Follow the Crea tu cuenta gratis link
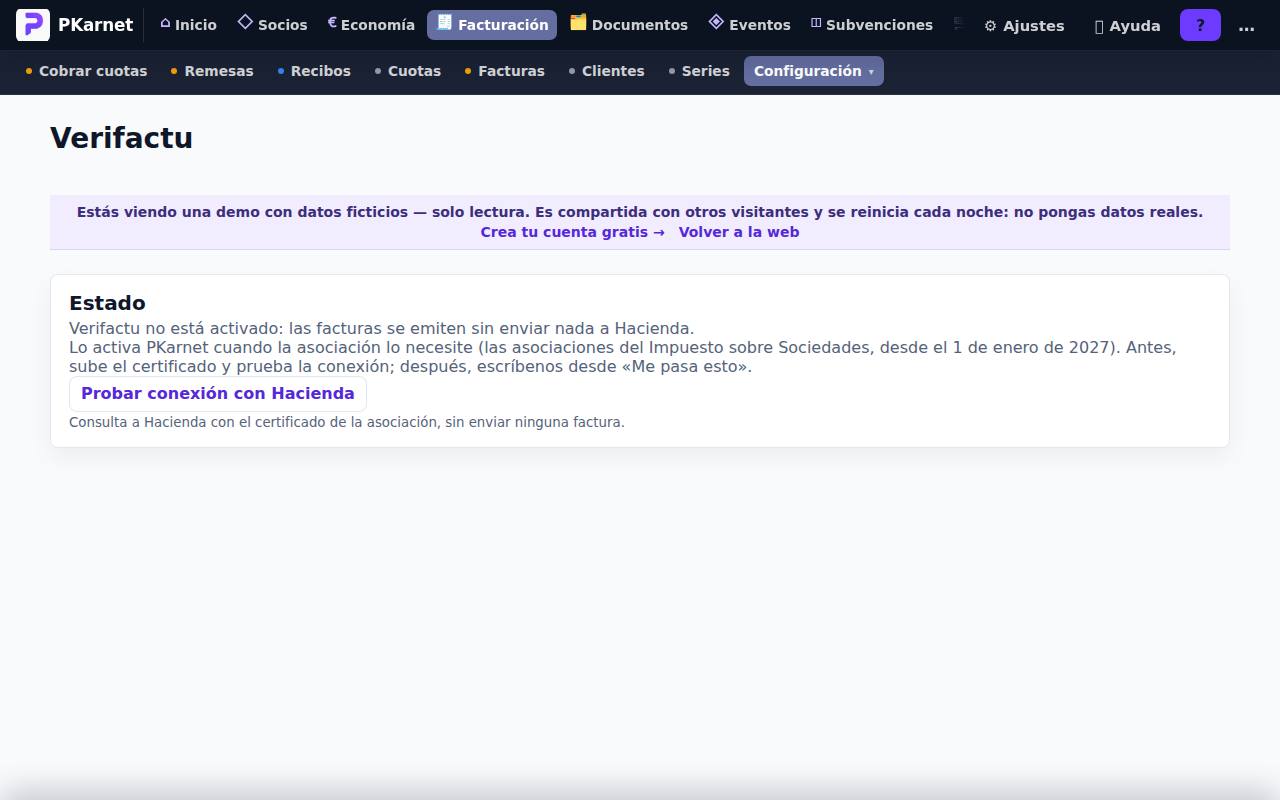Viewport: 1280px width, 800px height. pos(572,232)
